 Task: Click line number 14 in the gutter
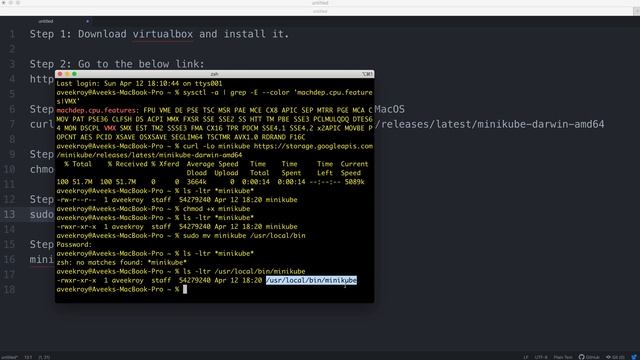[9, 229]
